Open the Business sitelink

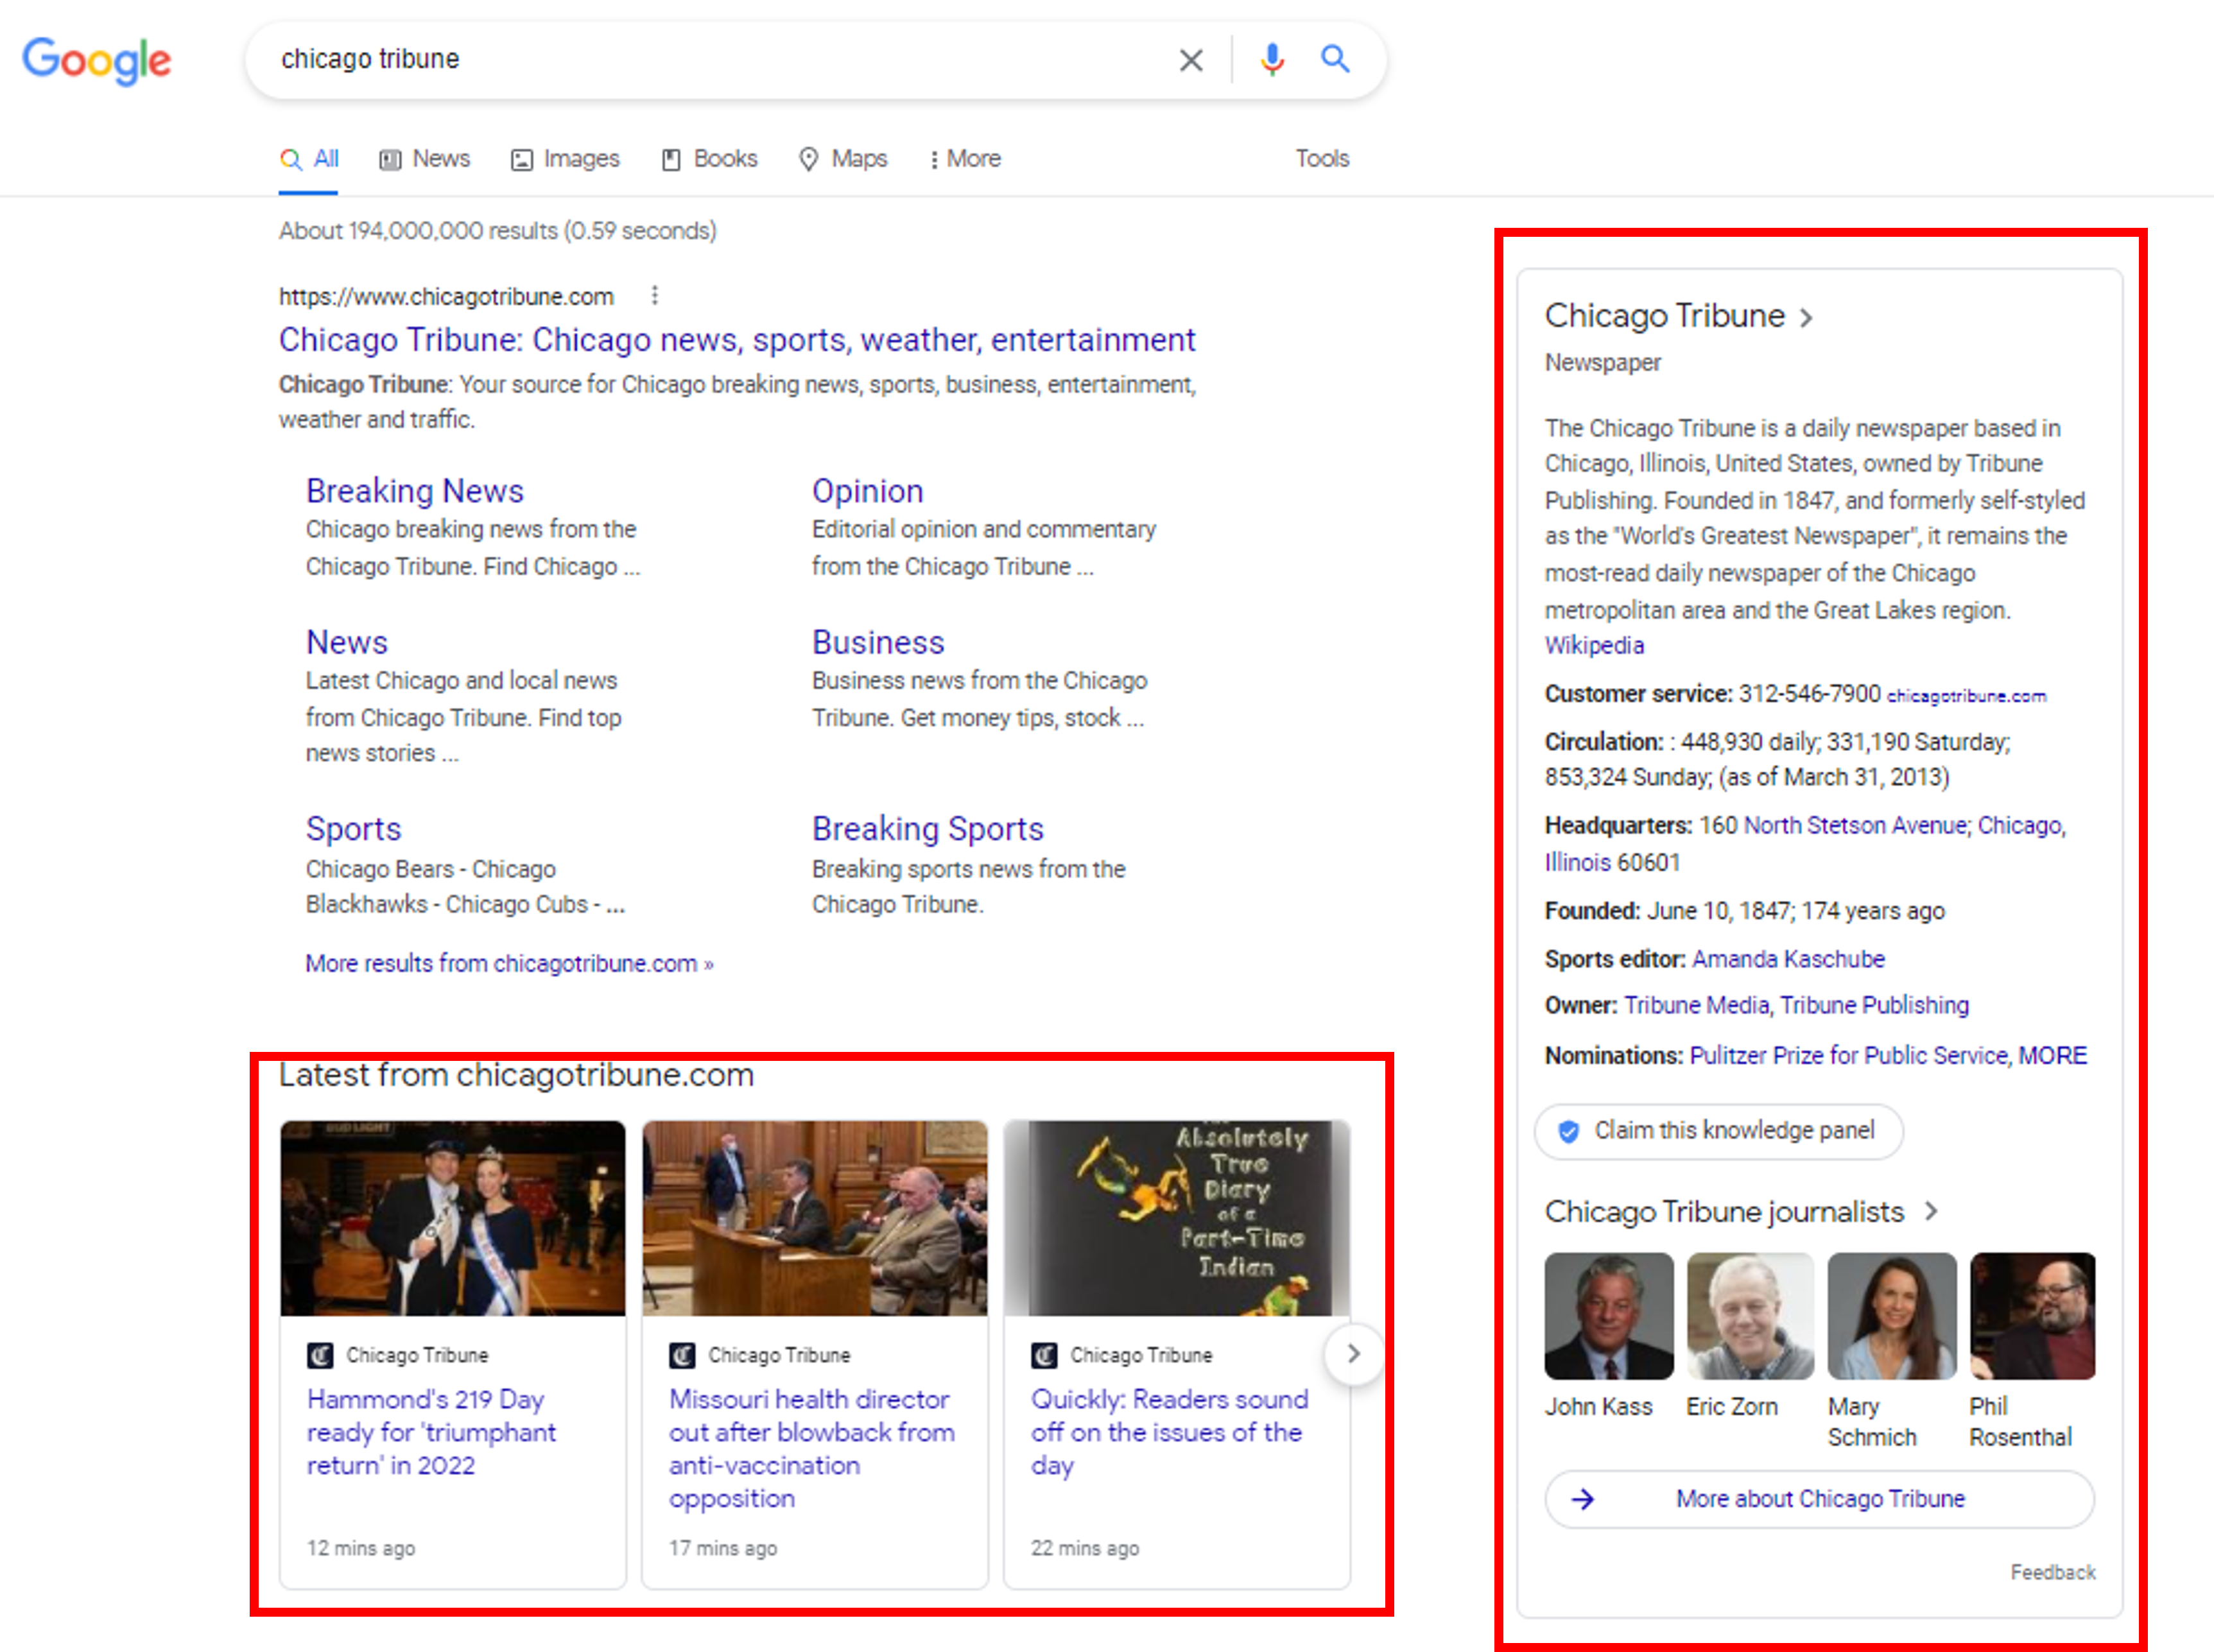tap(878, 642)
